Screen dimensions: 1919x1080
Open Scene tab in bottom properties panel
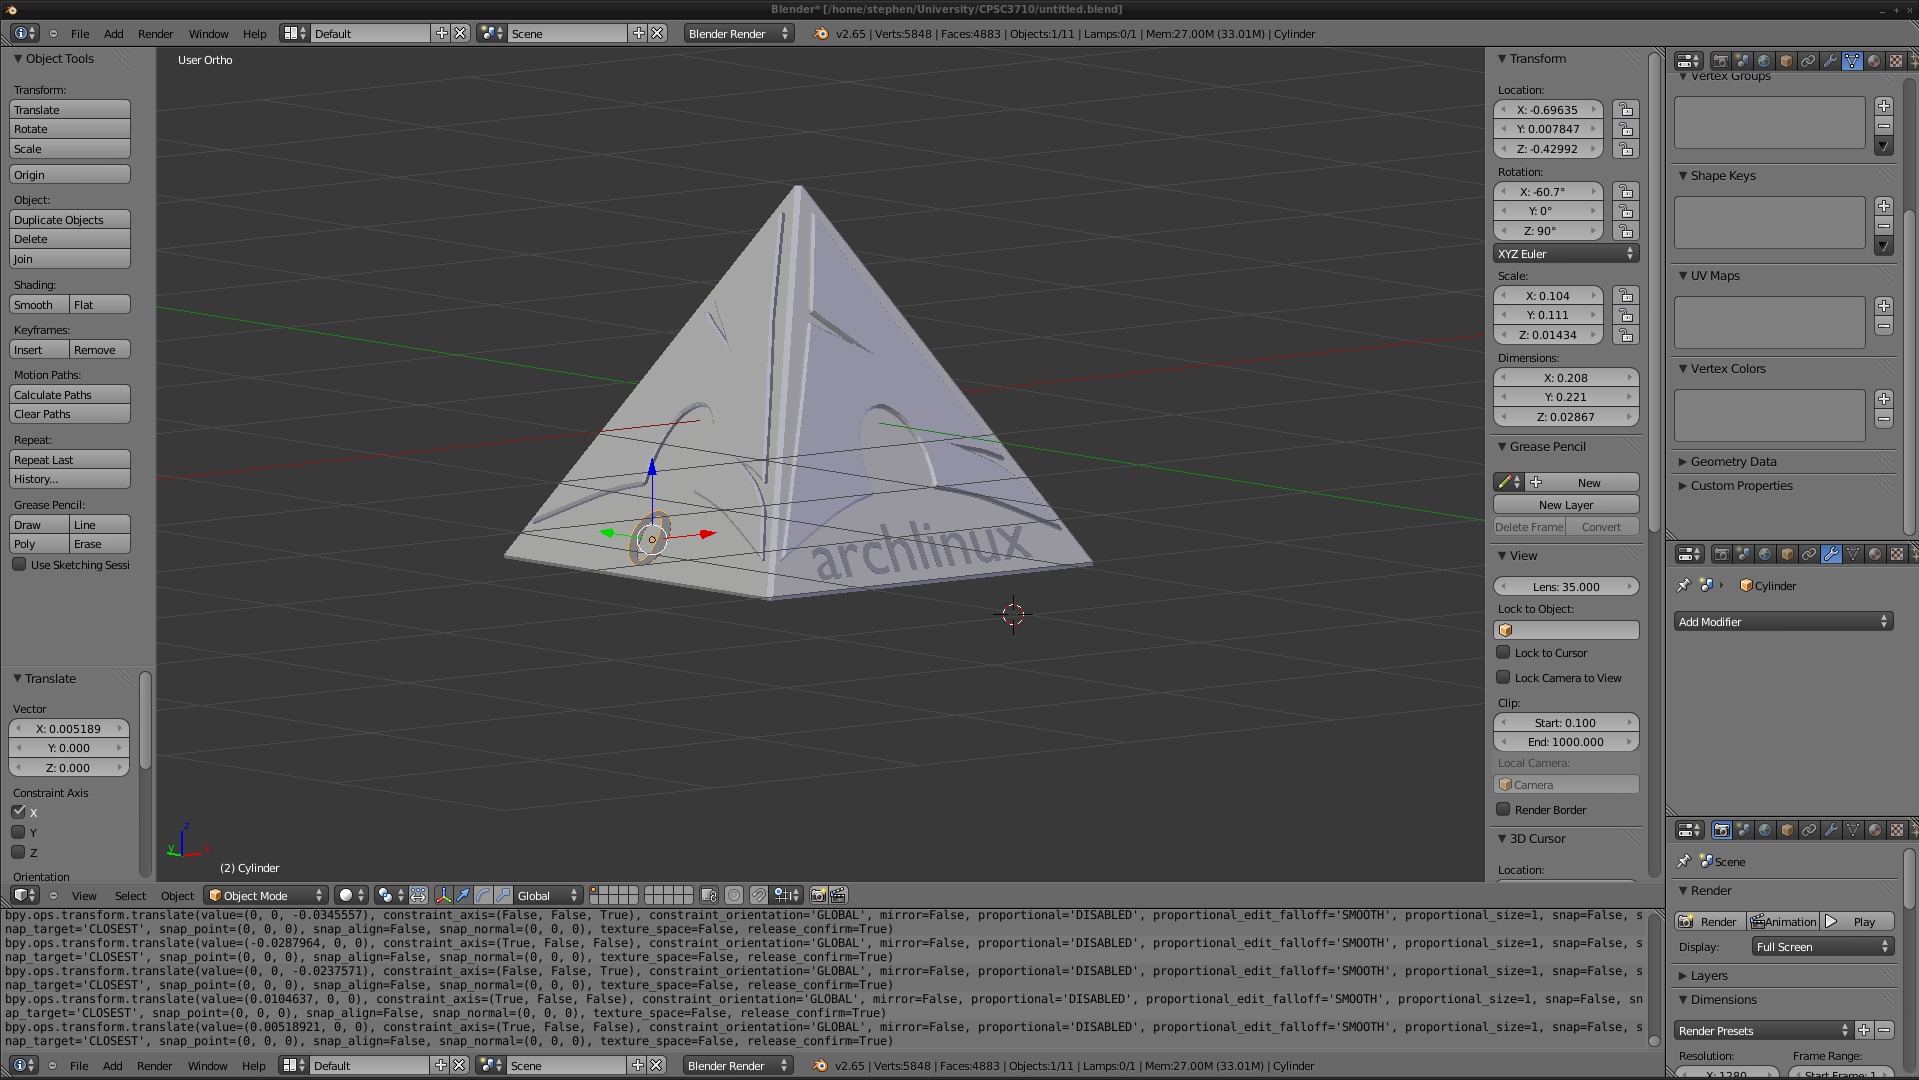[x=1743, y=830]
